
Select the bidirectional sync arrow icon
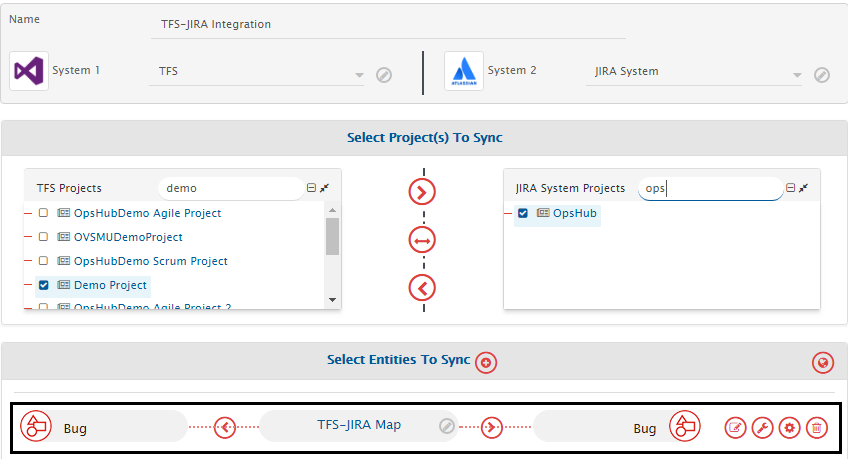(x=423, y=240)
